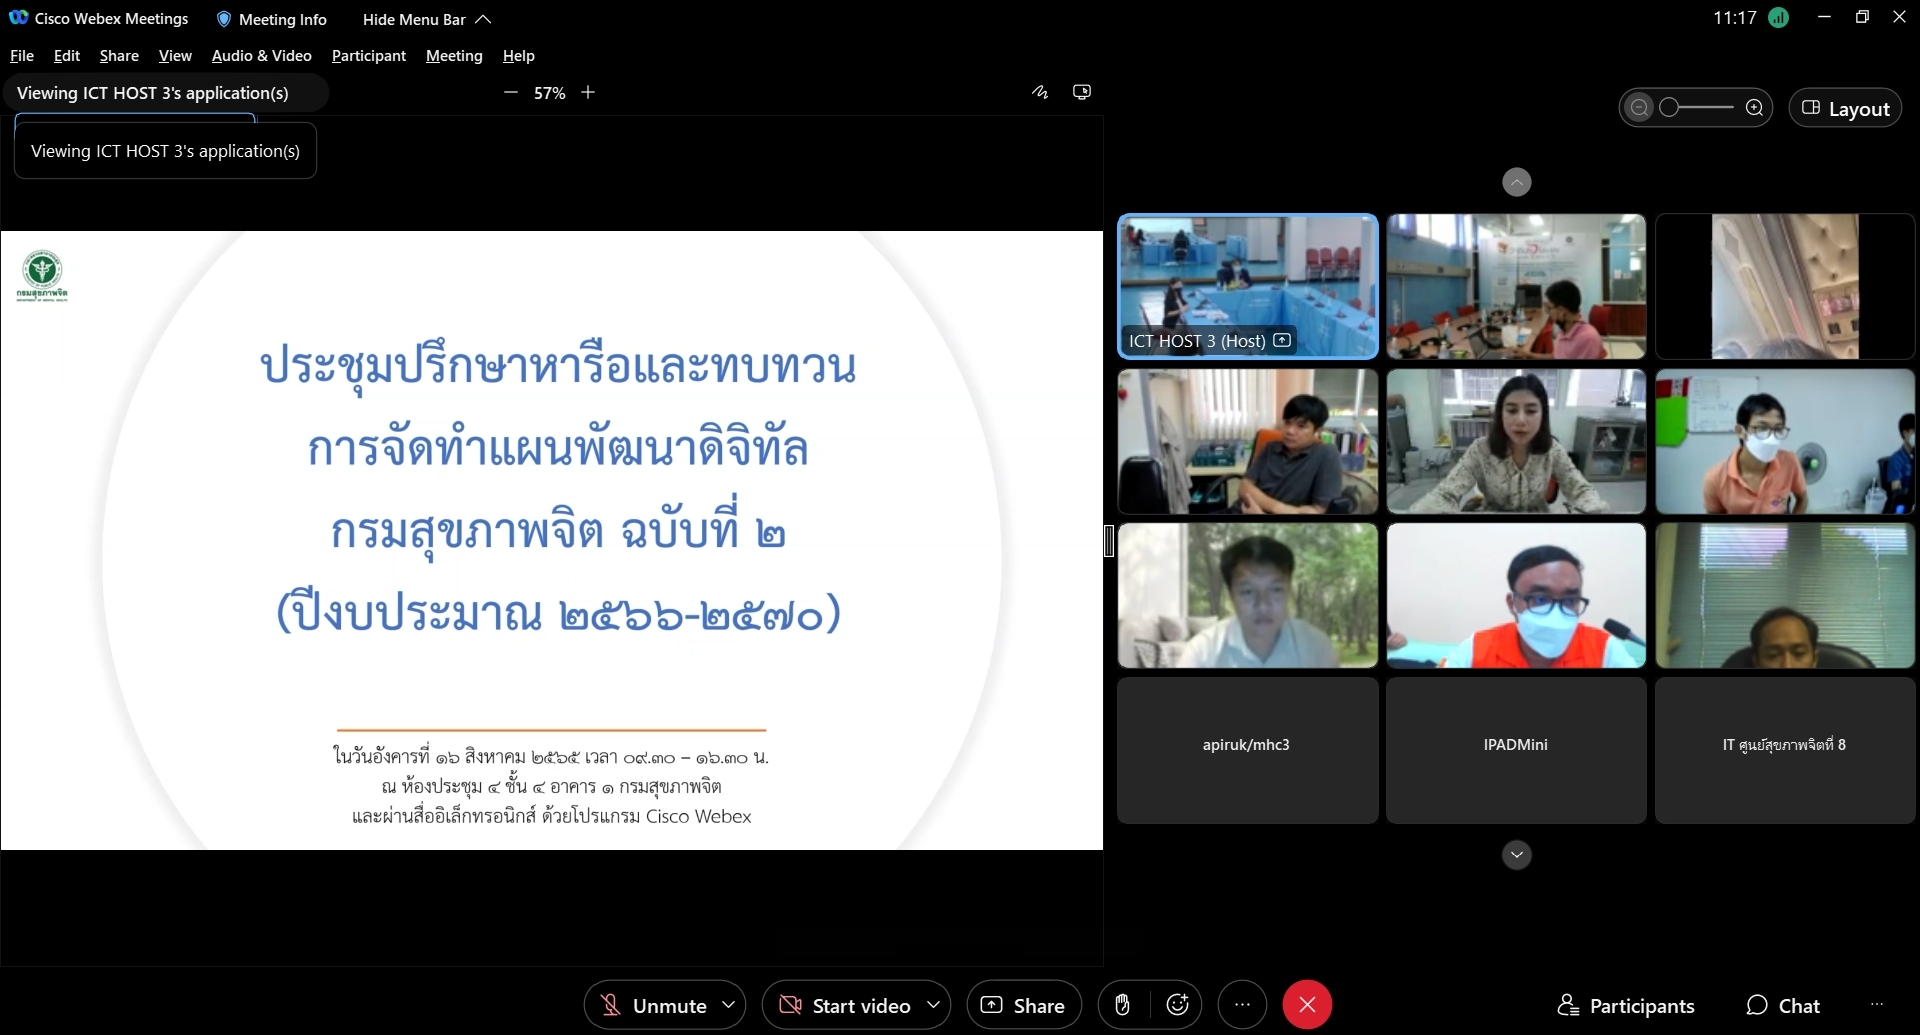Click the annotate pen icon

click(1040, 93)
